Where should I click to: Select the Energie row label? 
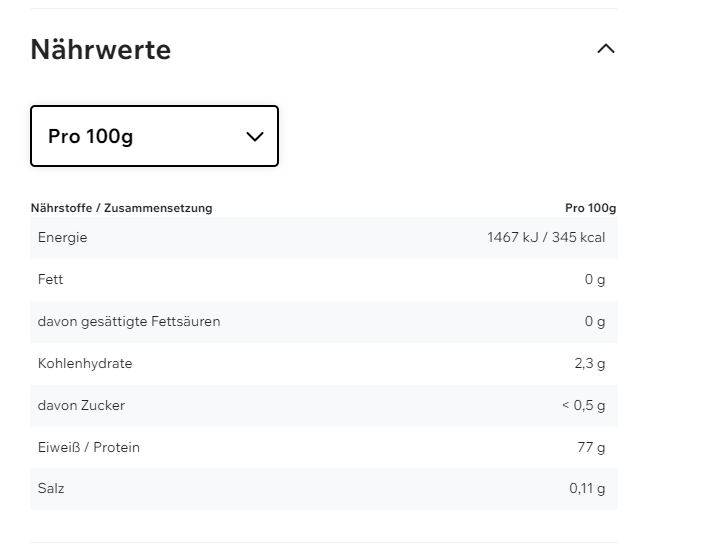(62, 238)
